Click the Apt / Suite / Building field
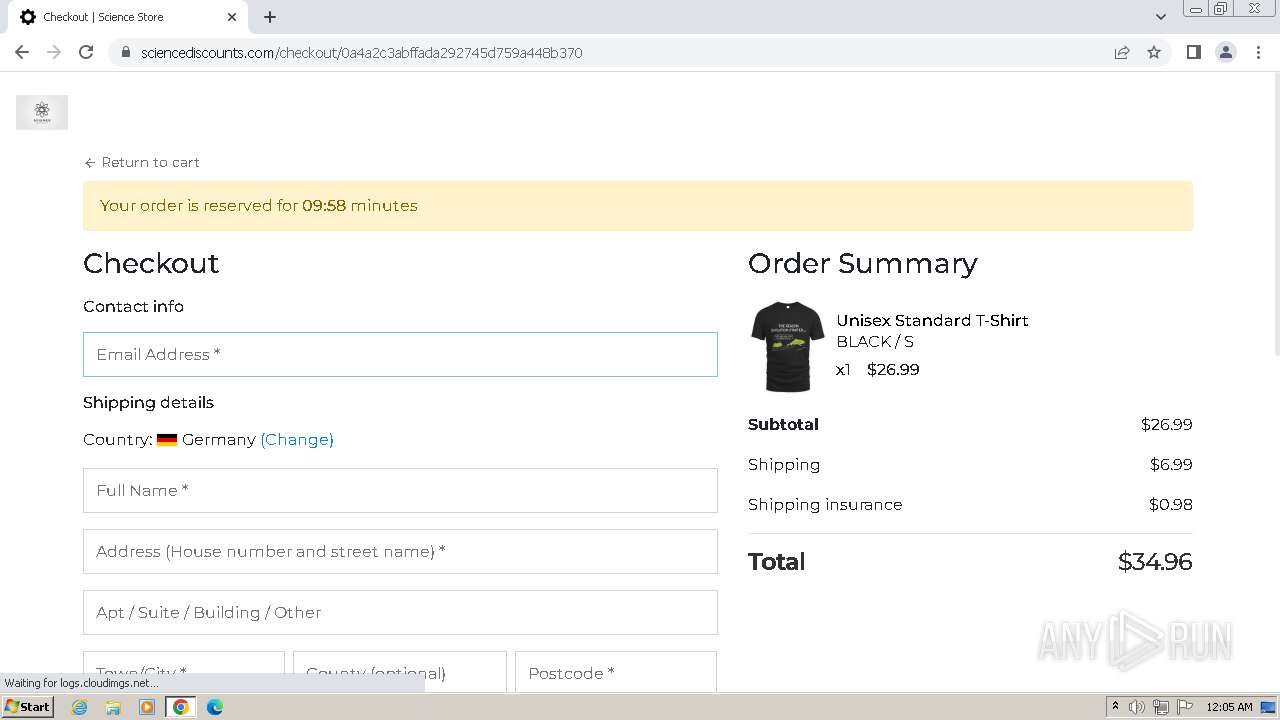This screenshot has width=1280, height=720. (x=400, y=612)
